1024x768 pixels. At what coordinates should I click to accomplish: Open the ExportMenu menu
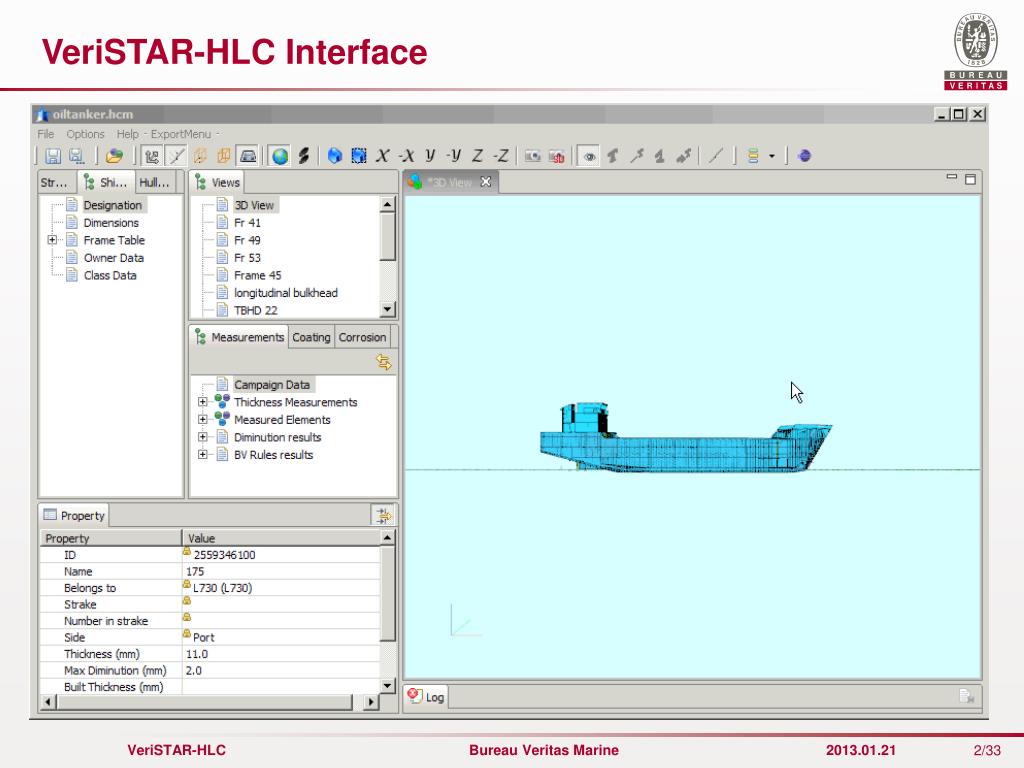tap(181, 134)
